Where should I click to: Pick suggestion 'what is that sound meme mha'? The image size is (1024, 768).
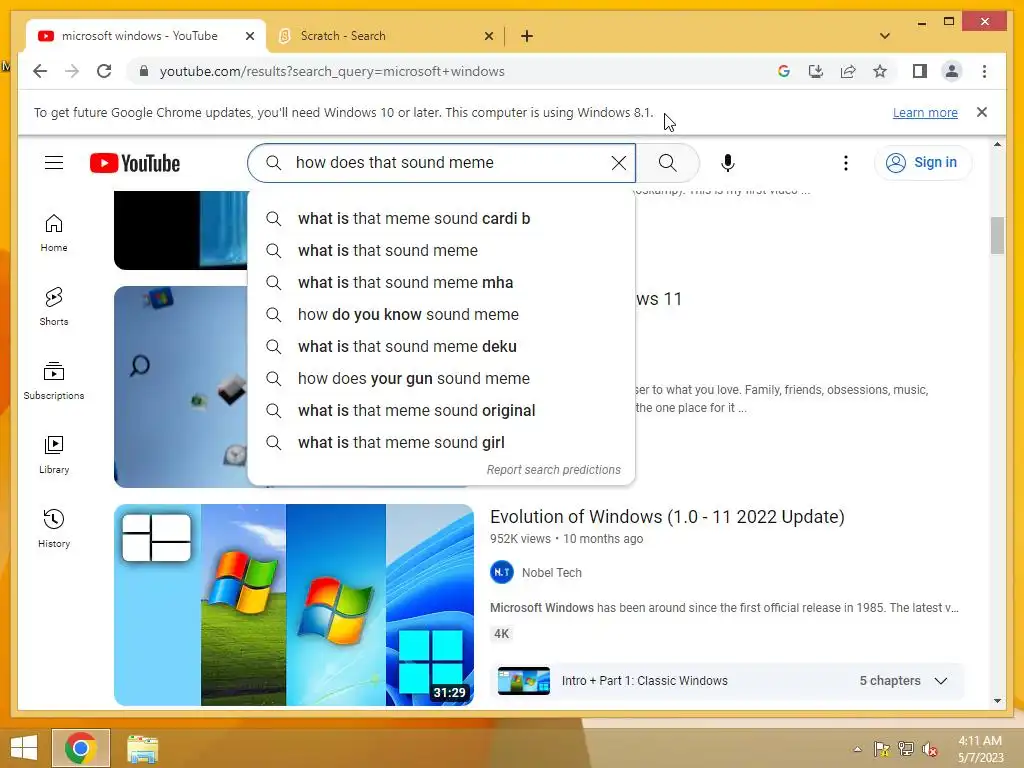pos(441,283)
